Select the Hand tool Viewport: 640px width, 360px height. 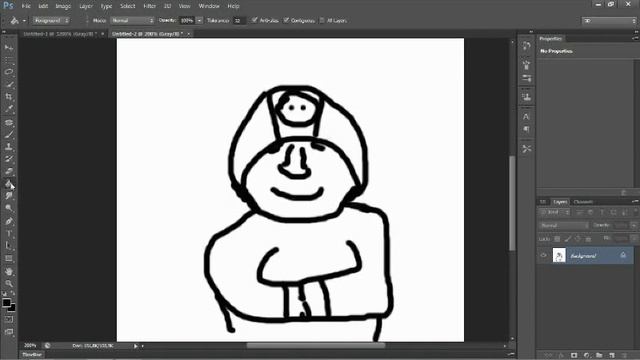pyautogui.click(x=9, y=271)
